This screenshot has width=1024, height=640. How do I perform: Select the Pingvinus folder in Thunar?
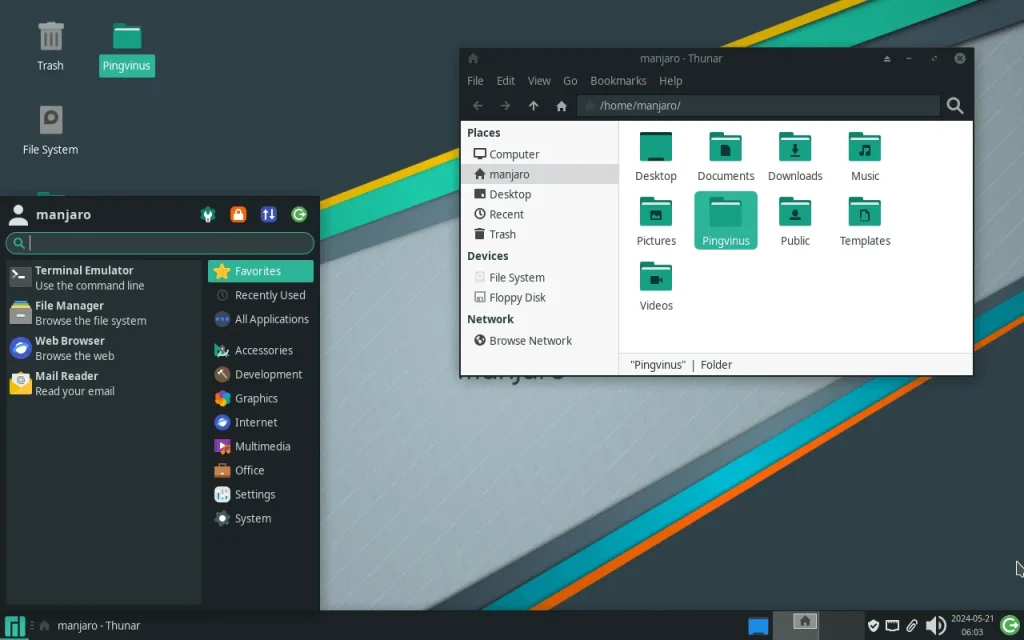[x=726, y=221]
